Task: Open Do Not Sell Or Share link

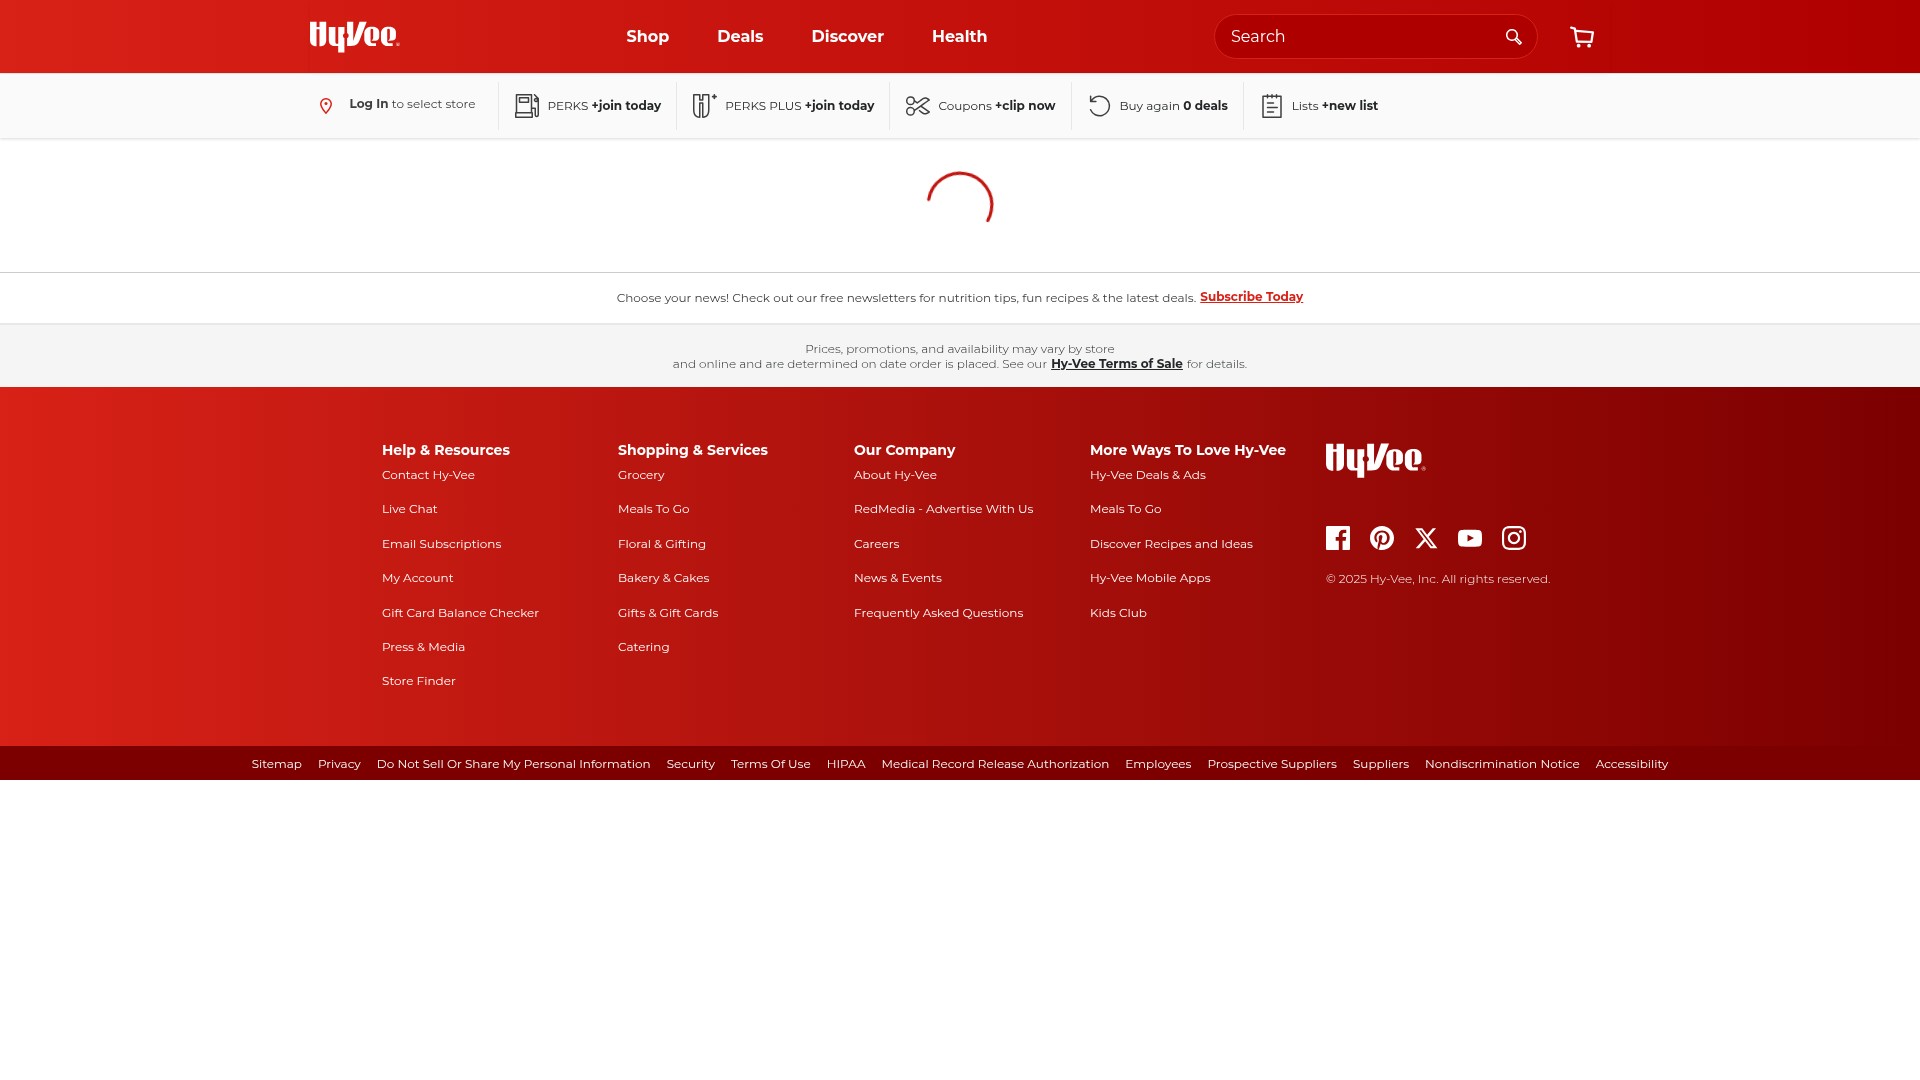Action: (x=513, y=764)
